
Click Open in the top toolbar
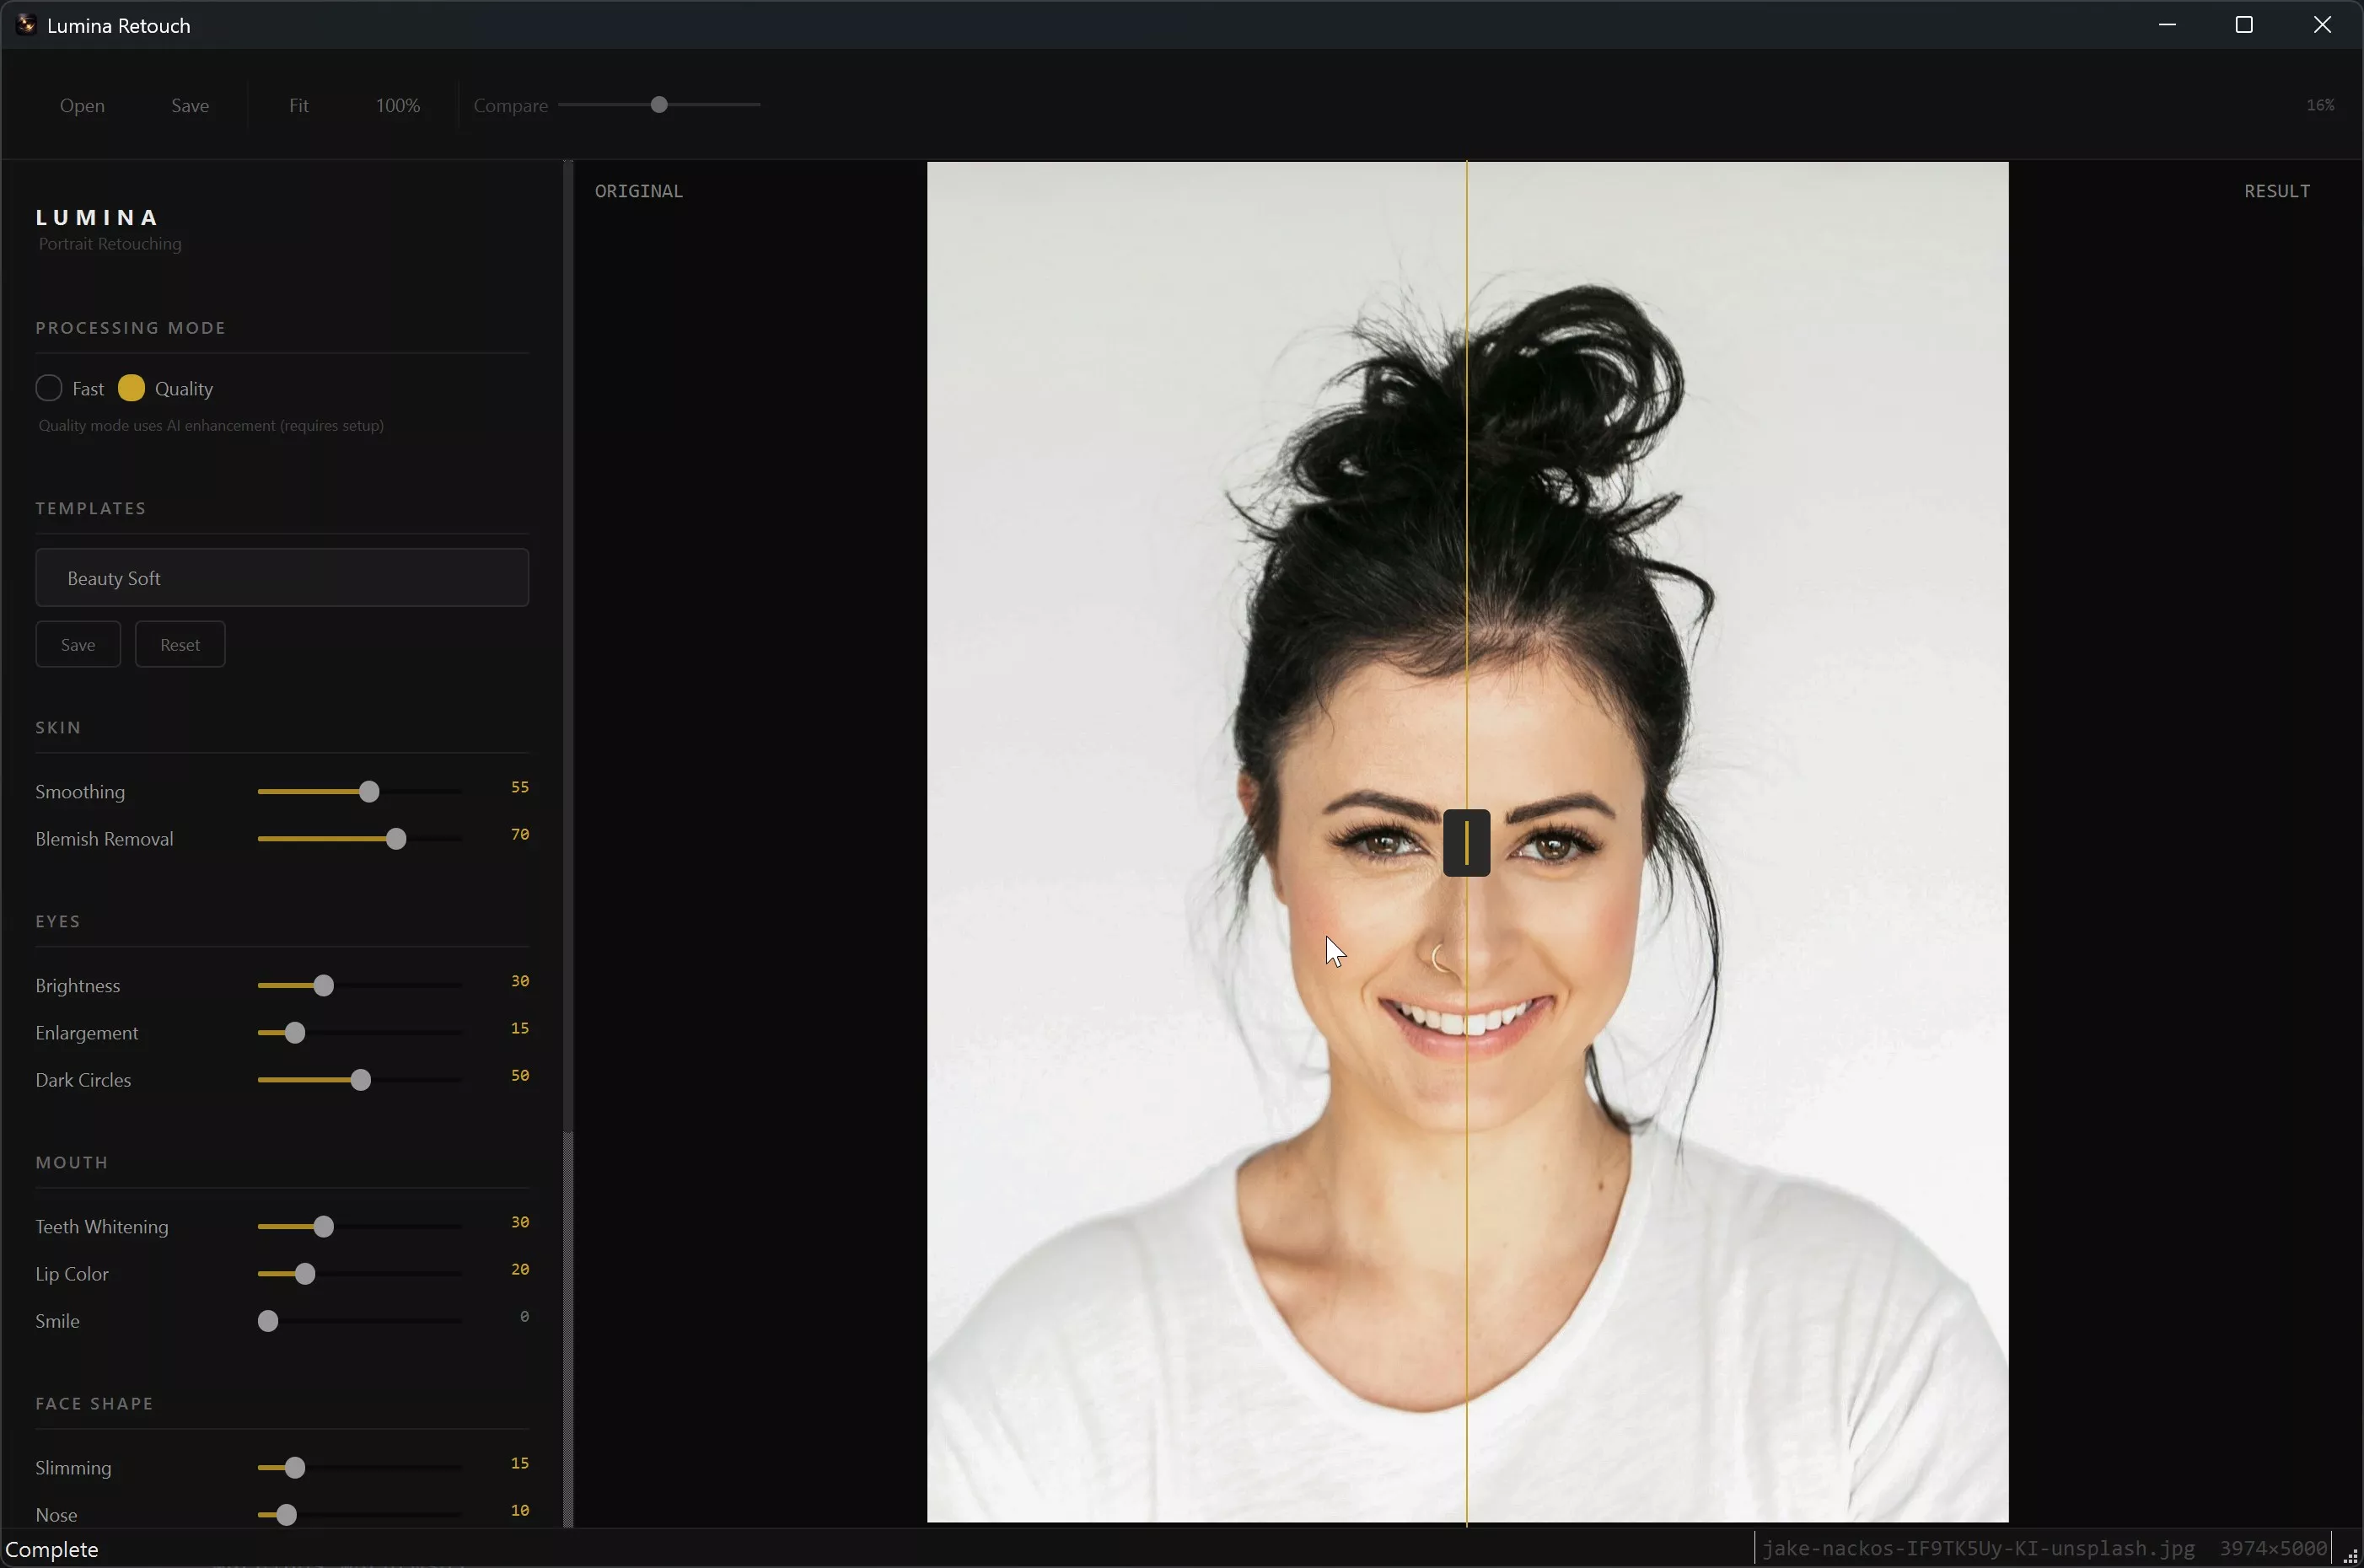click(x=82, y=105)
